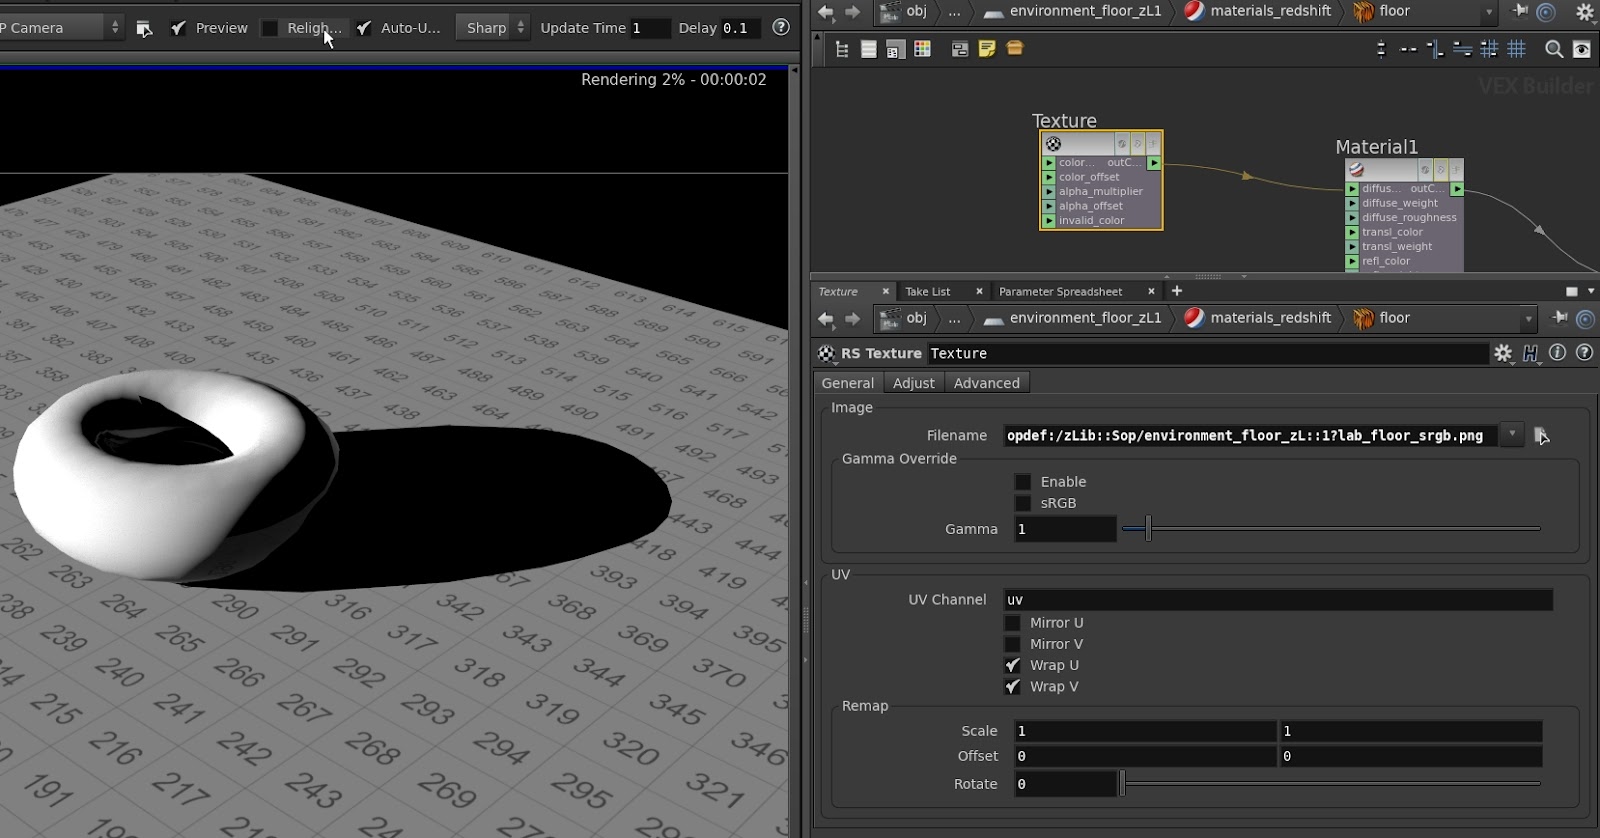
Task: Create subnet package icon in network toolbar
Action: click(1015, 48)
